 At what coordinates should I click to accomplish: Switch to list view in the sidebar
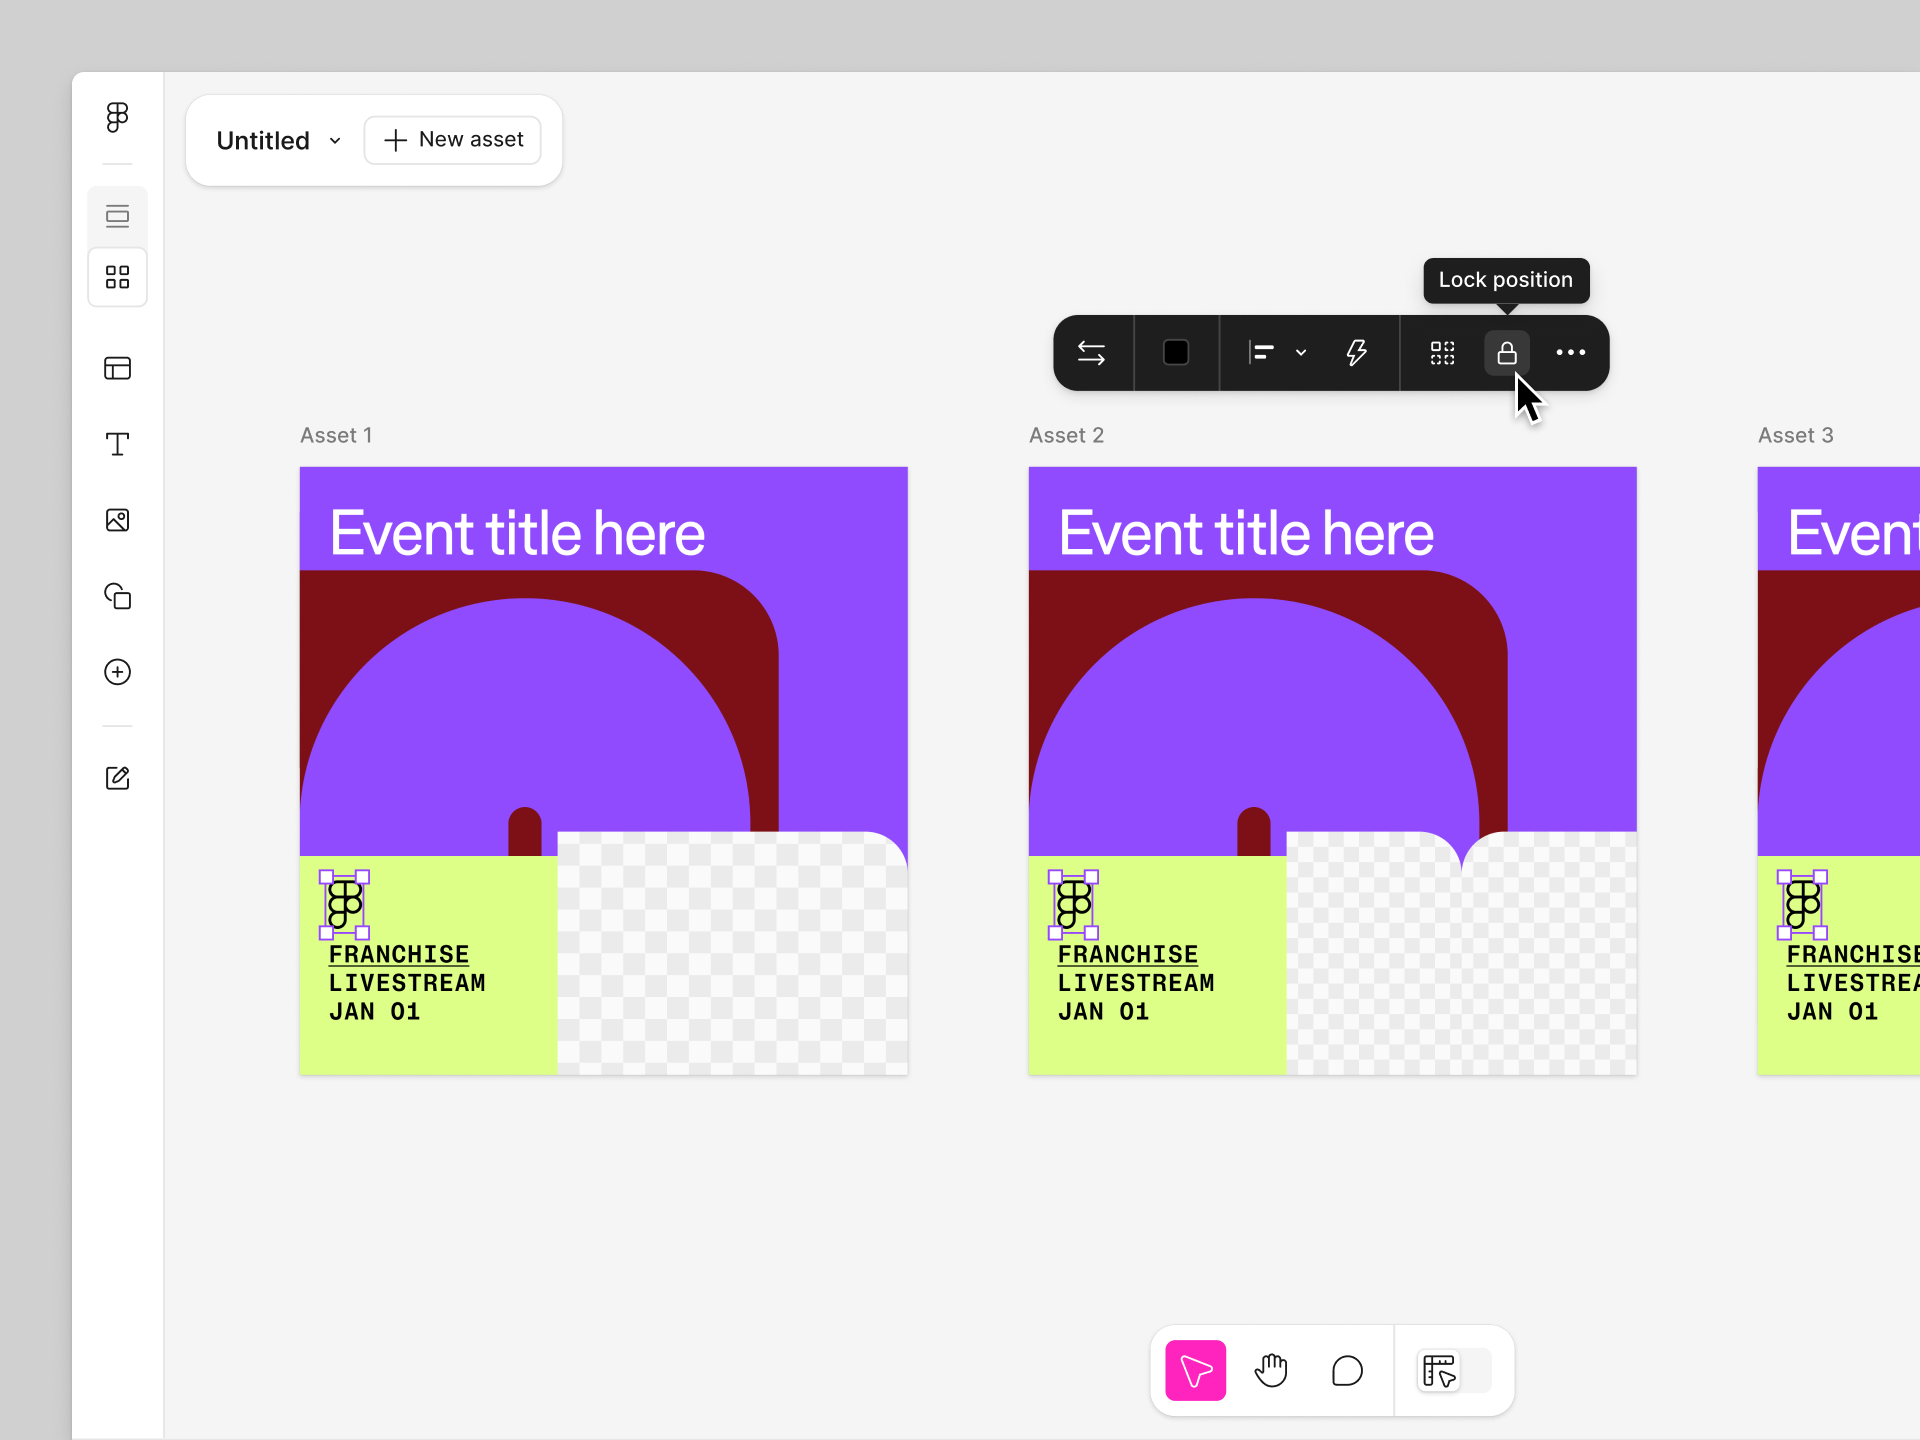pyautogui.click(x=117, y=215)
